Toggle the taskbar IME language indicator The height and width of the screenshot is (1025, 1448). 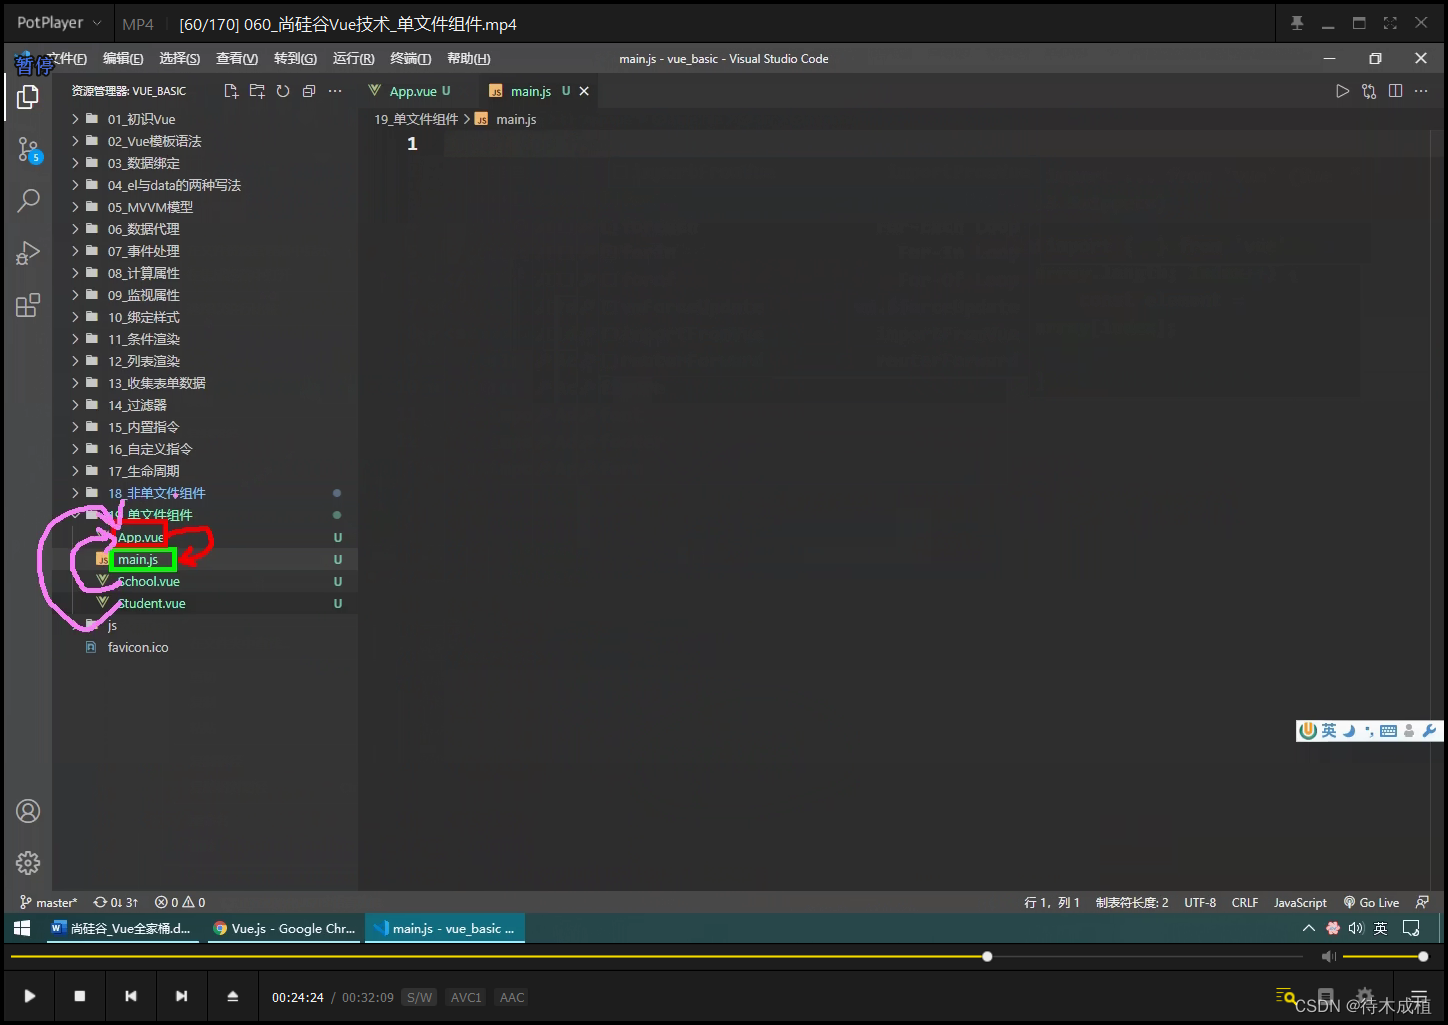[x=1381, y=928]
